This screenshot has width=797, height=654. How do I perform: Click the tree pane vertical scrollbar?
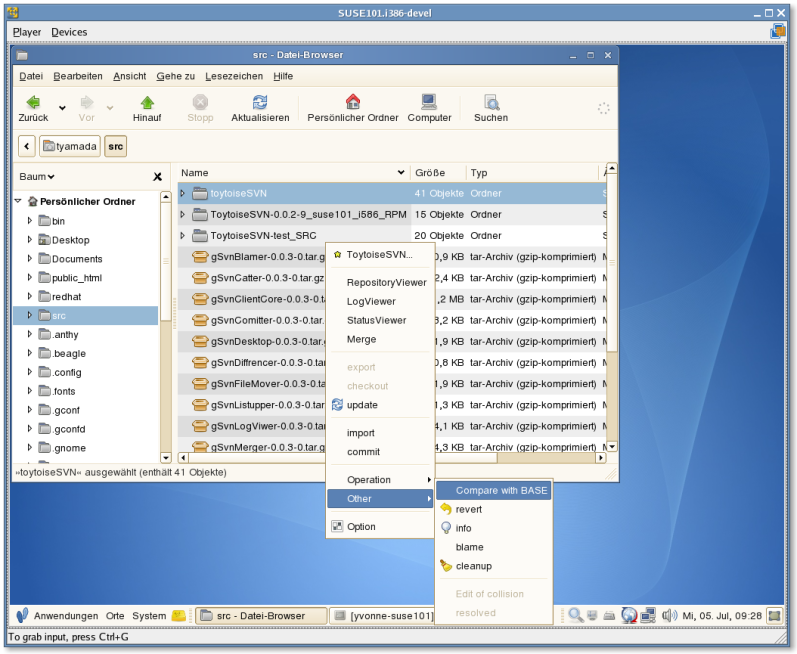pos(166,327)
